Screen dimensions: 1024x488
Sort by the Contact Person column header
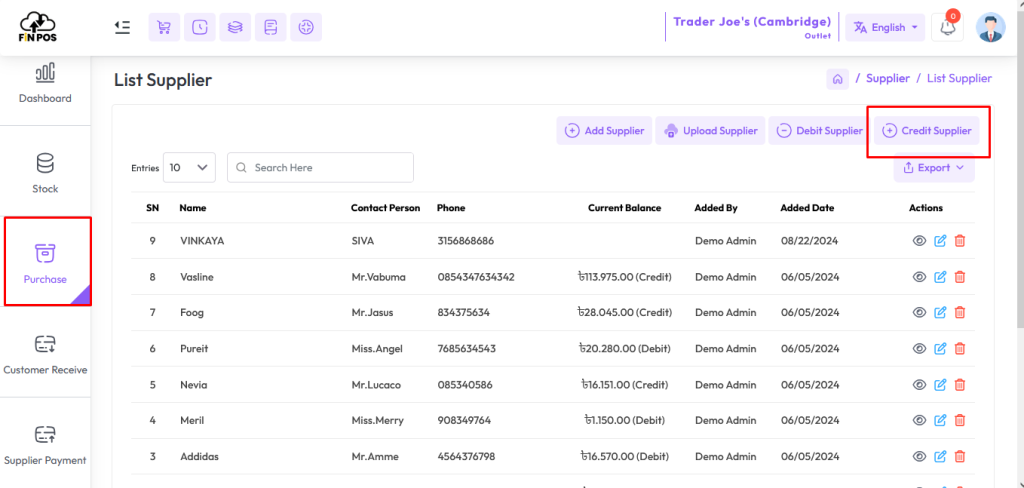pos(385,208)
